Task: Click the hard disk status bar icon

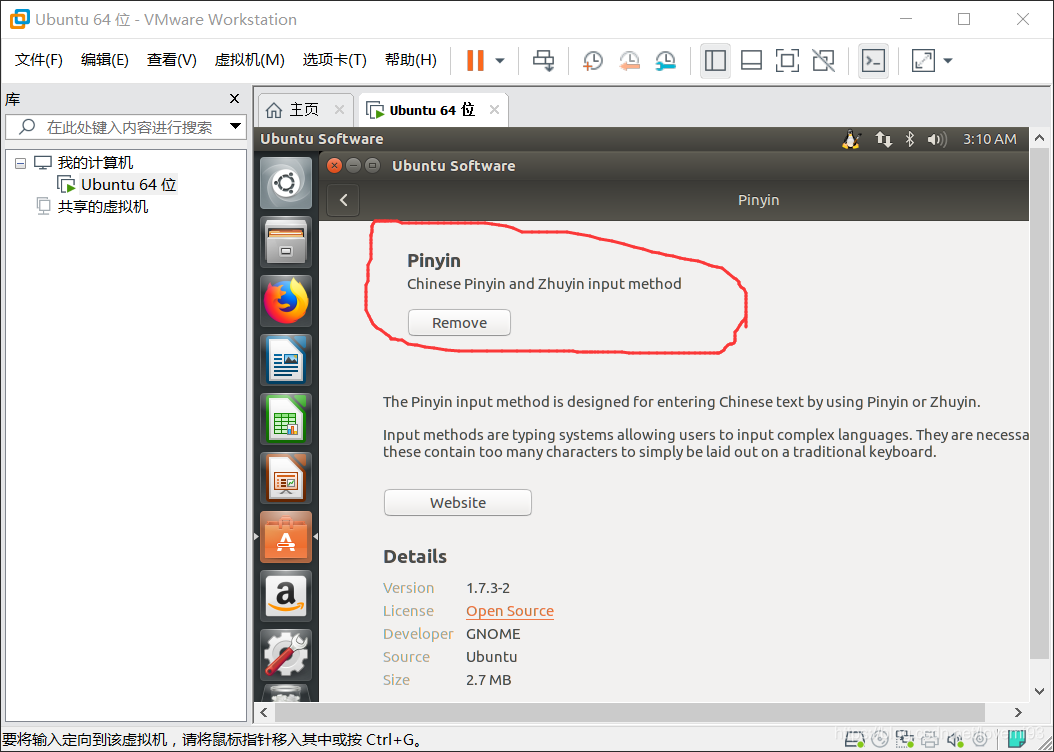Action: coord(854,740)
